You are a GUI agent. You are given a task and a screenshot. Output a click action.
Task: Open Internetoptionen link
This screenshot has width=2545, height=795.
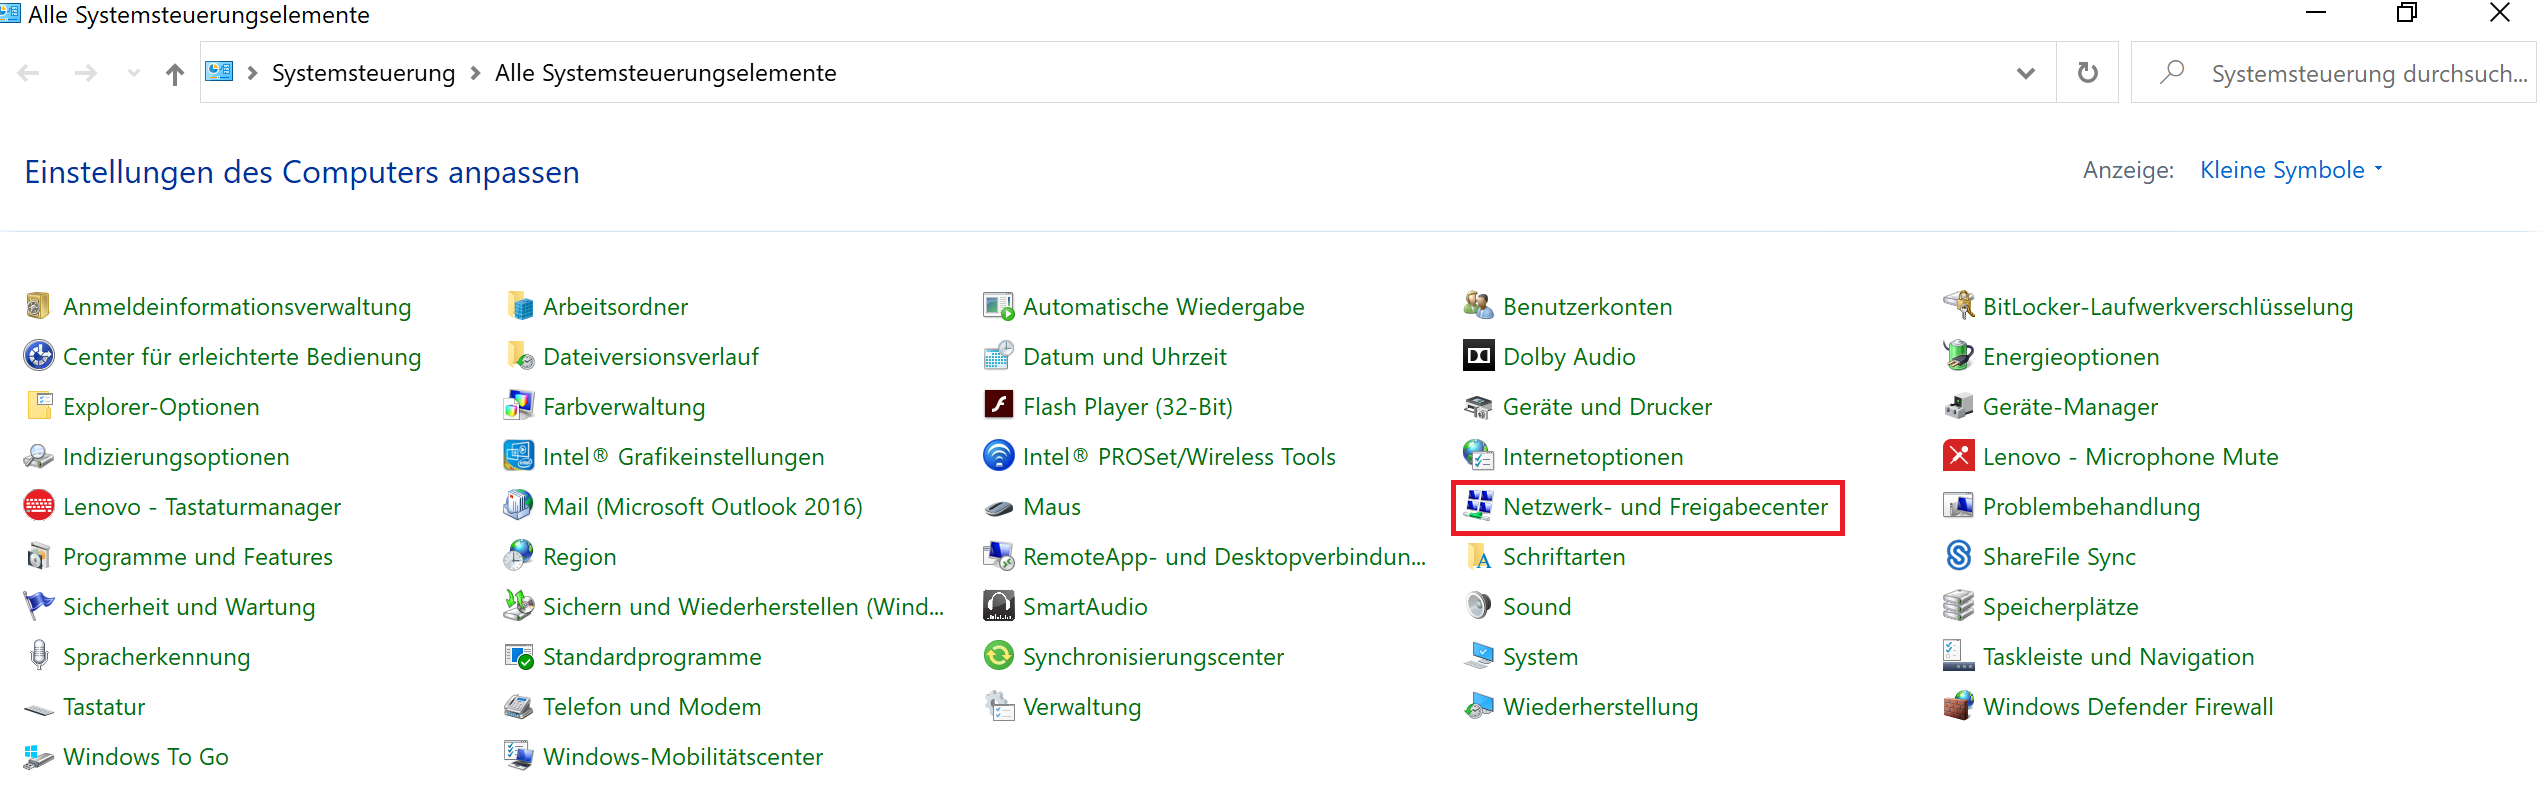click(1593, 457)
